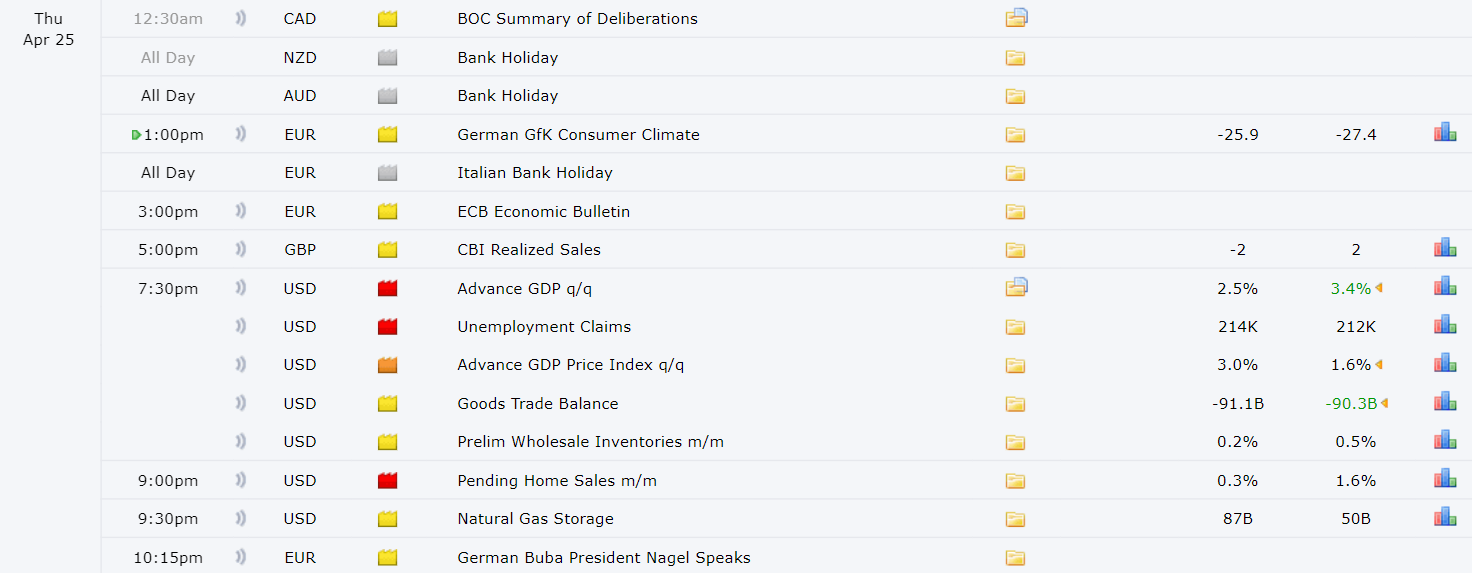Select the NZD Bank Holiday row
This screenshot has width=1472, height=573.
(786, 57)
